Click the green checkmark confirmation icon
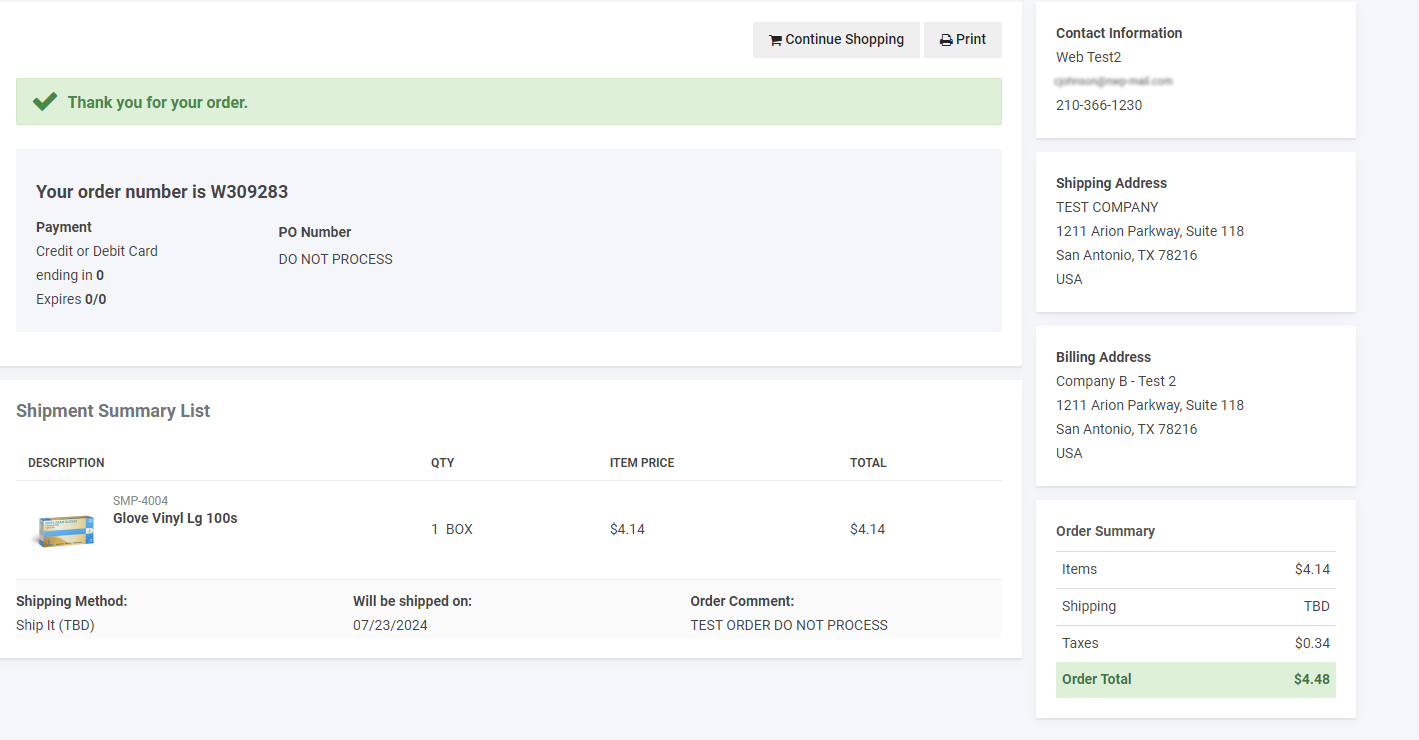Image resolution: width=1419 pixels, height=740 pixels. coord(45,100)
